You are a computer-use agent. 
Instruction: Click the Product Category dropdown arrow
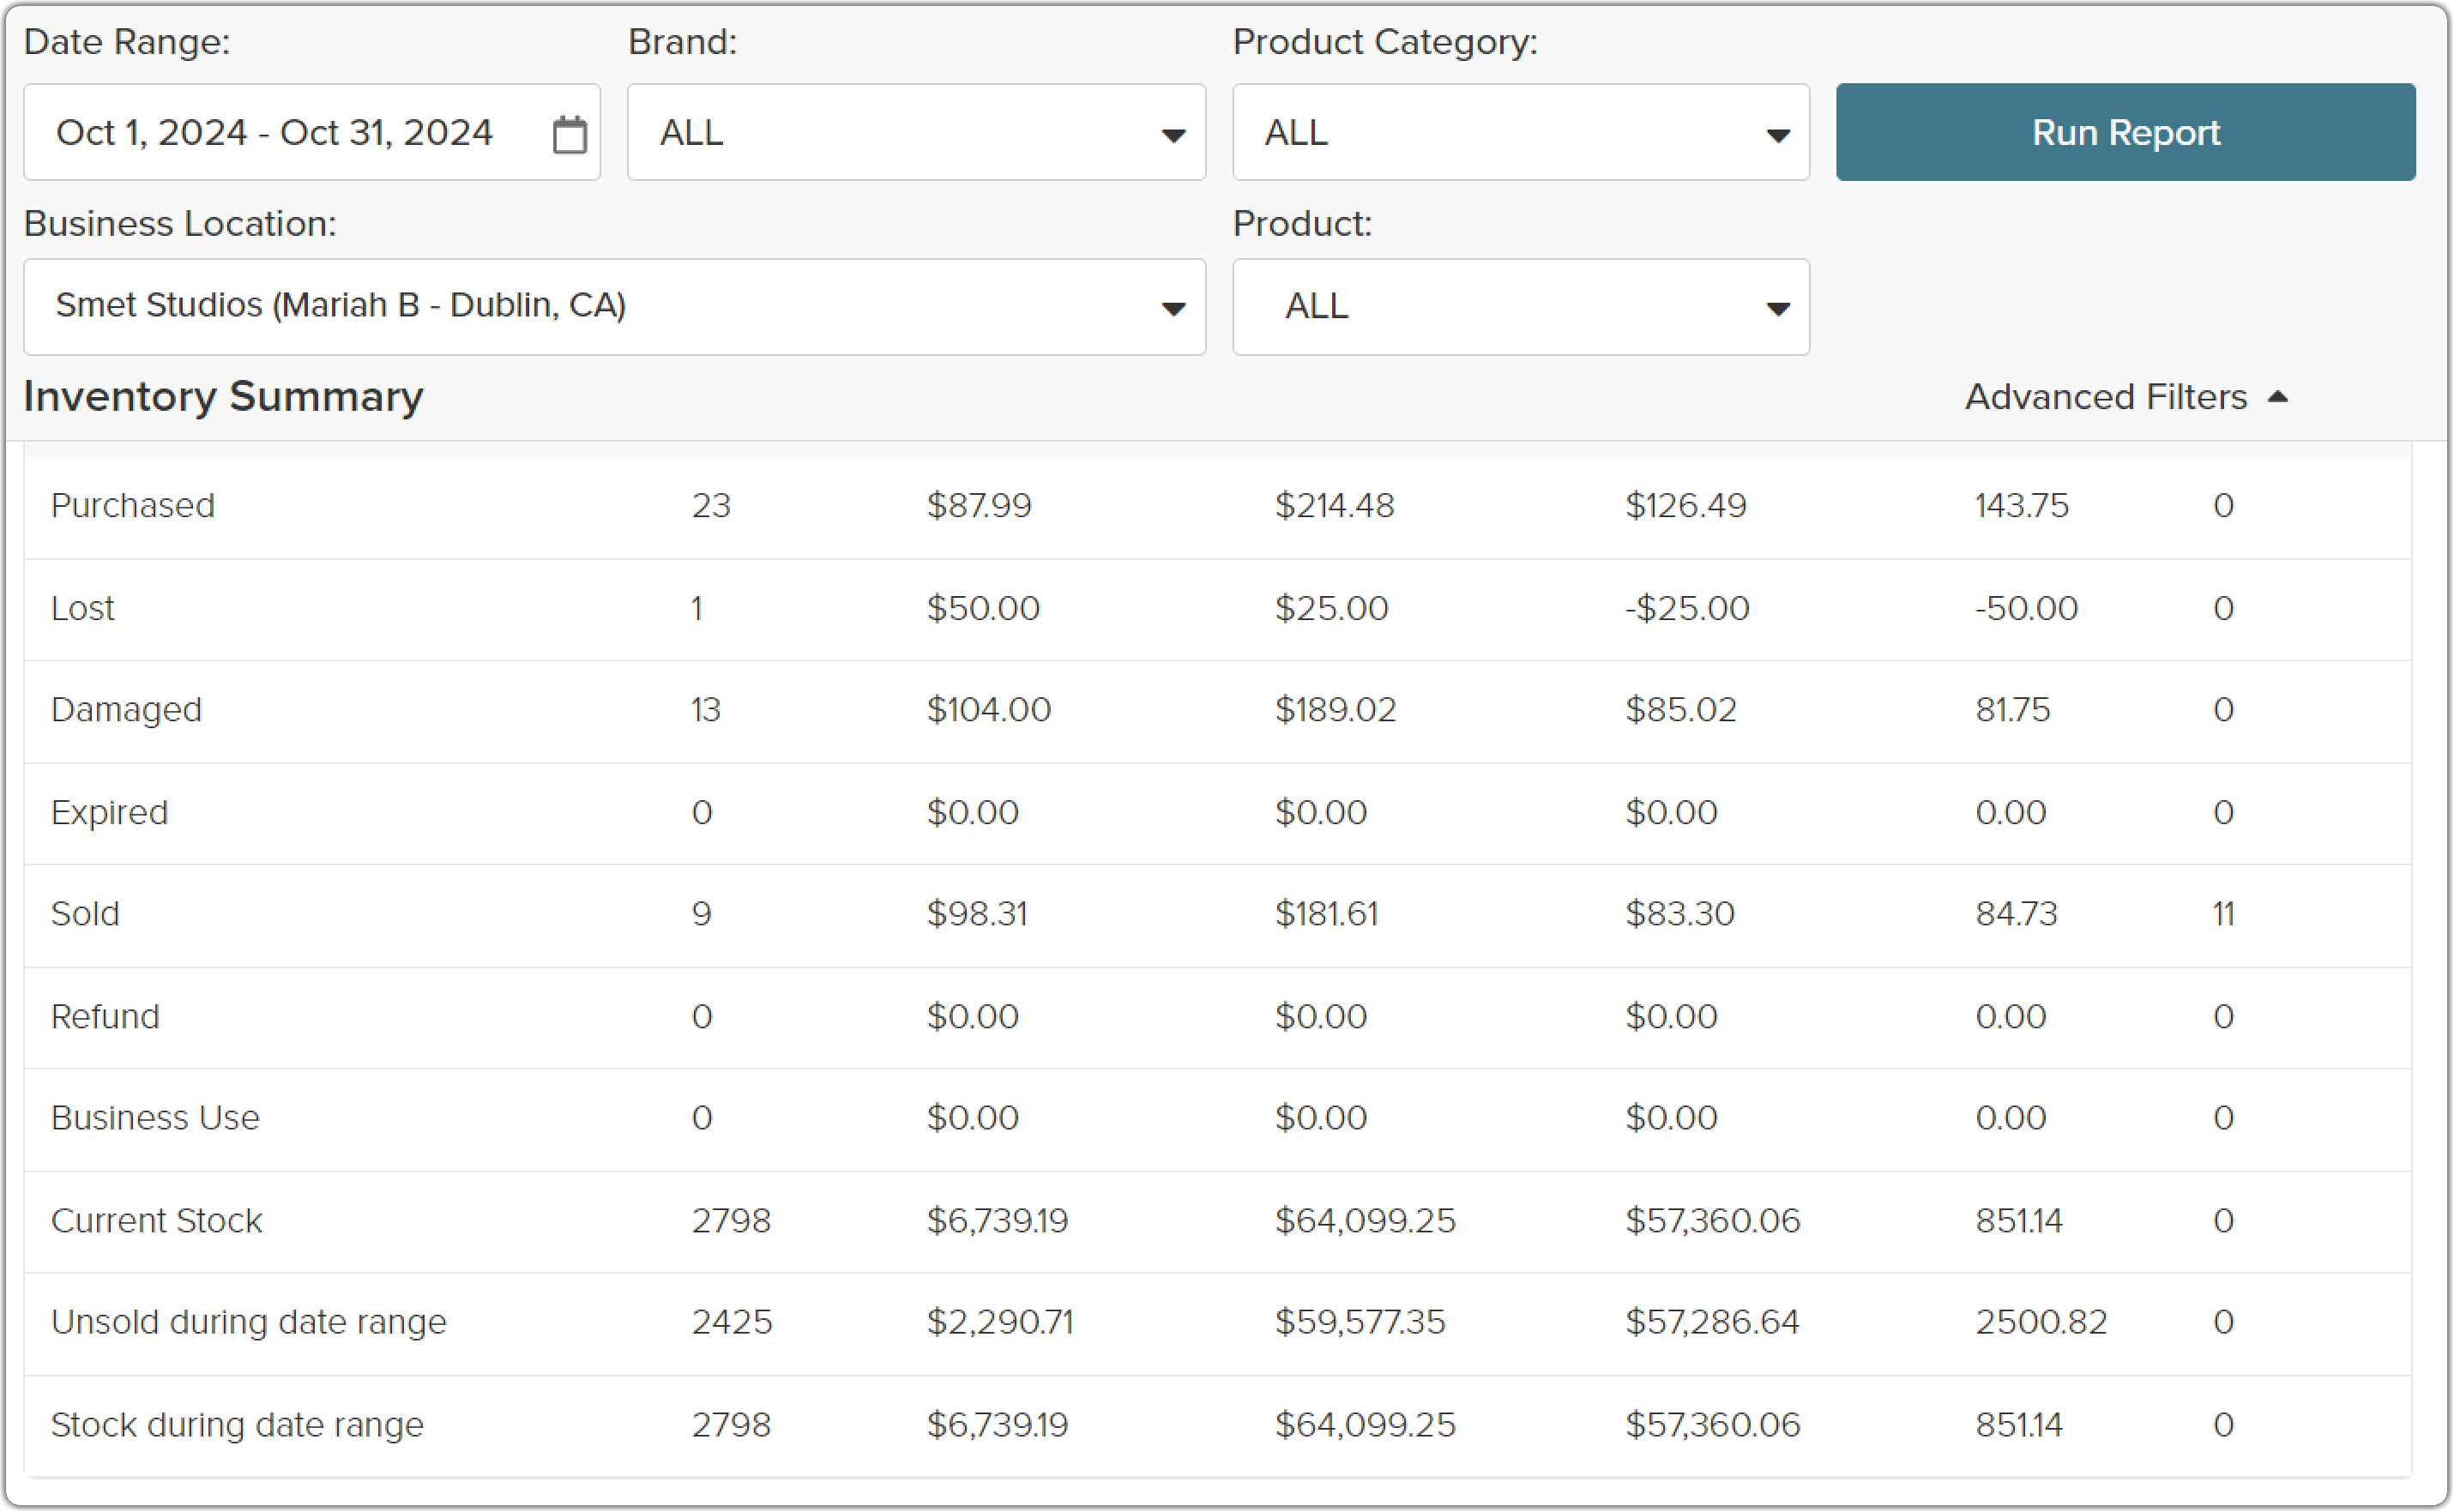(x=1777, y=135)
